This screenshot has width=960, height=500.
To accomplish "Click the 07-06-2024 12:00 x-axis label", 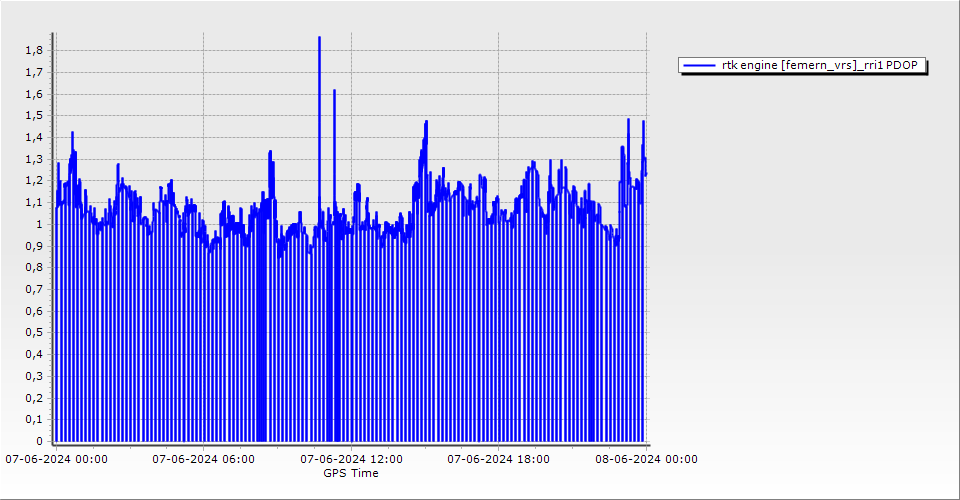I will pos(351,459).
